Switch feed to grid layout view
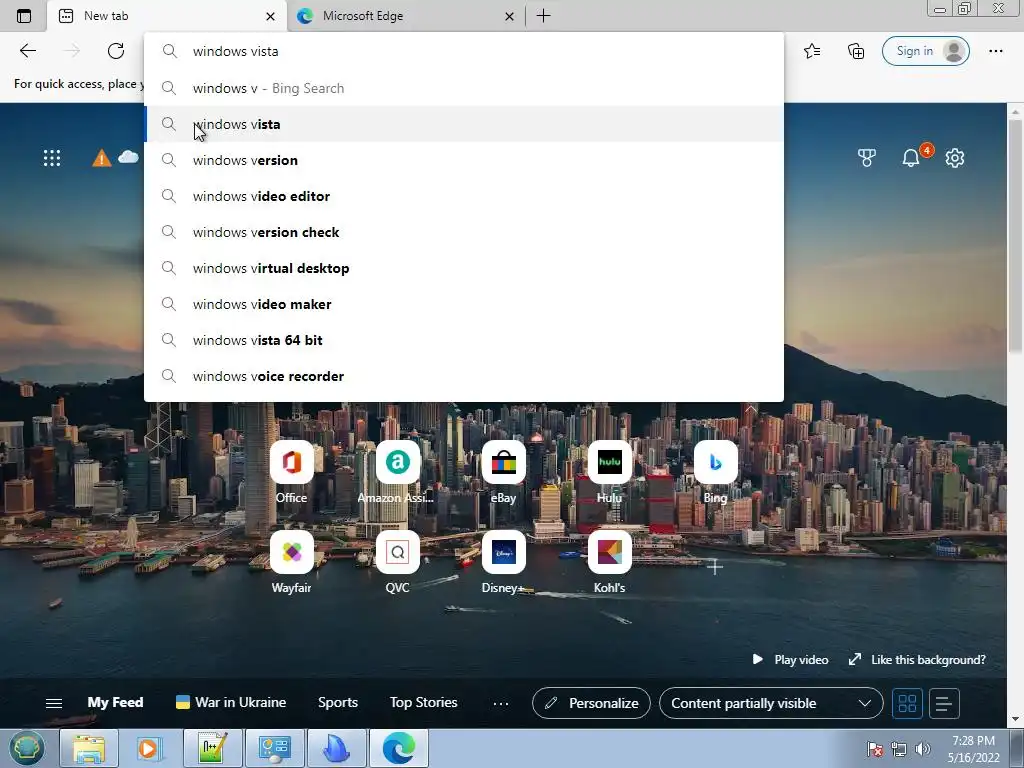The height and width of the screenshot is (768, 1024). [907, 703]
